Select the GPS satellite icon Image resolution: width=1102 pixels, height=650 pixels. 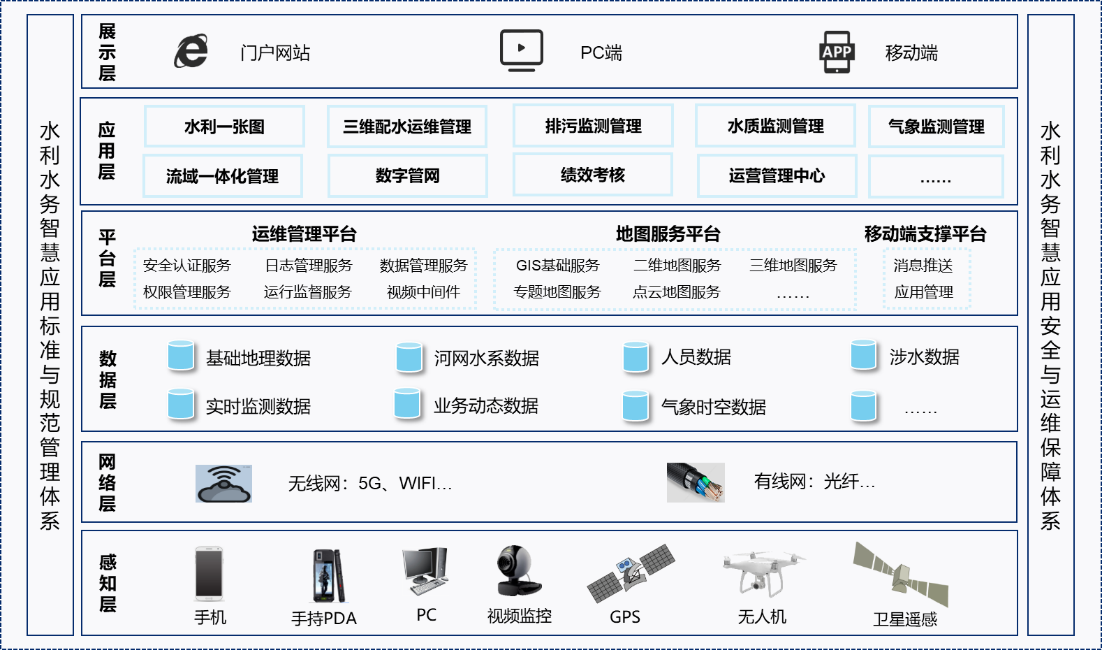coord(626,572)
